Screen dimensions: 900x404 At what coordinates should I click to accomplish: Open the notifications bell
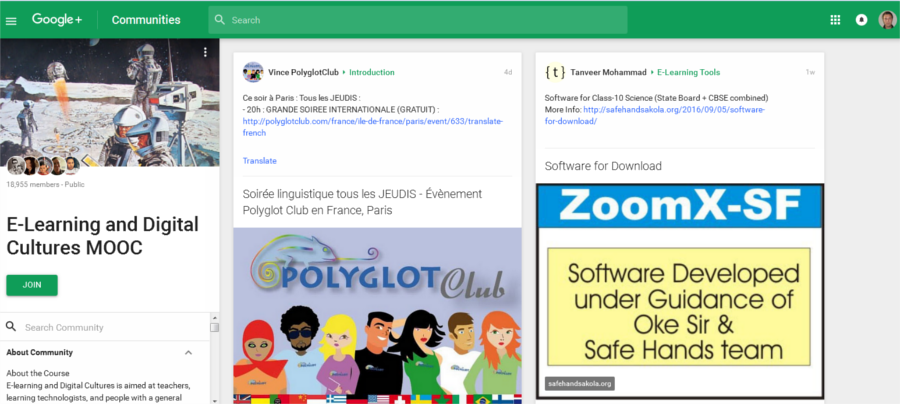tap(861, 20)
